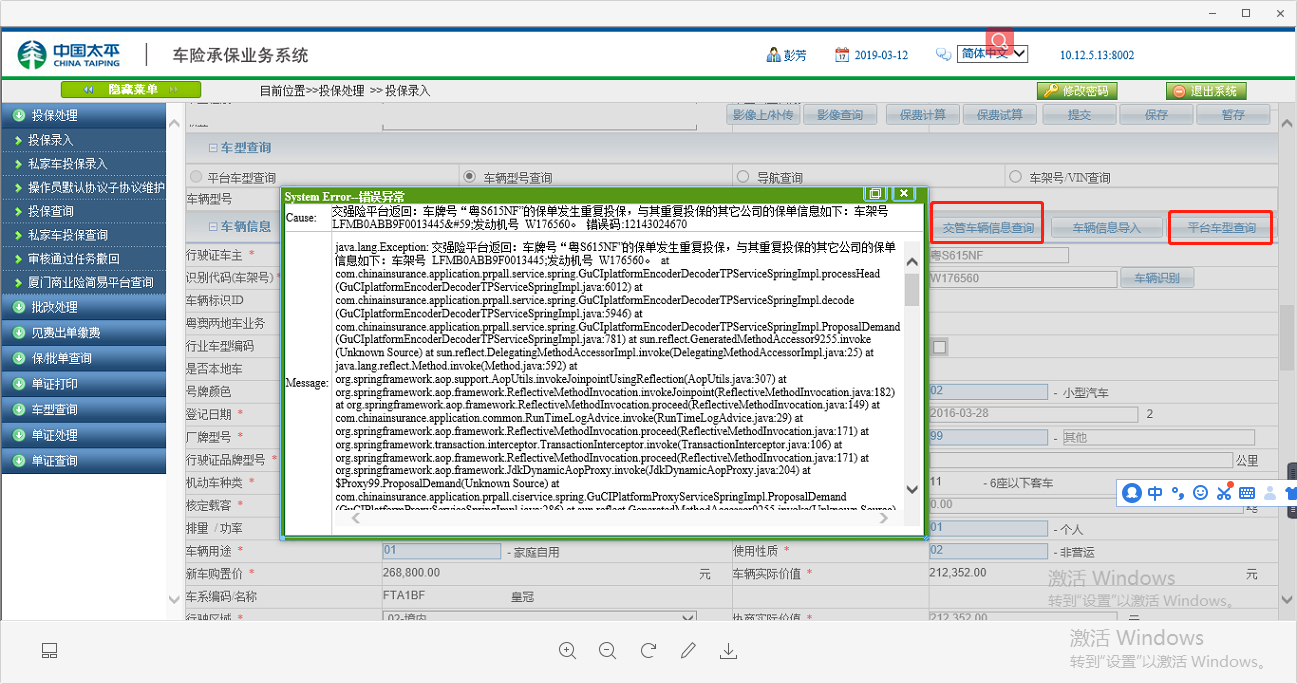Image resolution: width=1297 pixels, height=684 pixels.
Task: Select the 平台车型查询 radio button
Action: (x=196, y=177)
